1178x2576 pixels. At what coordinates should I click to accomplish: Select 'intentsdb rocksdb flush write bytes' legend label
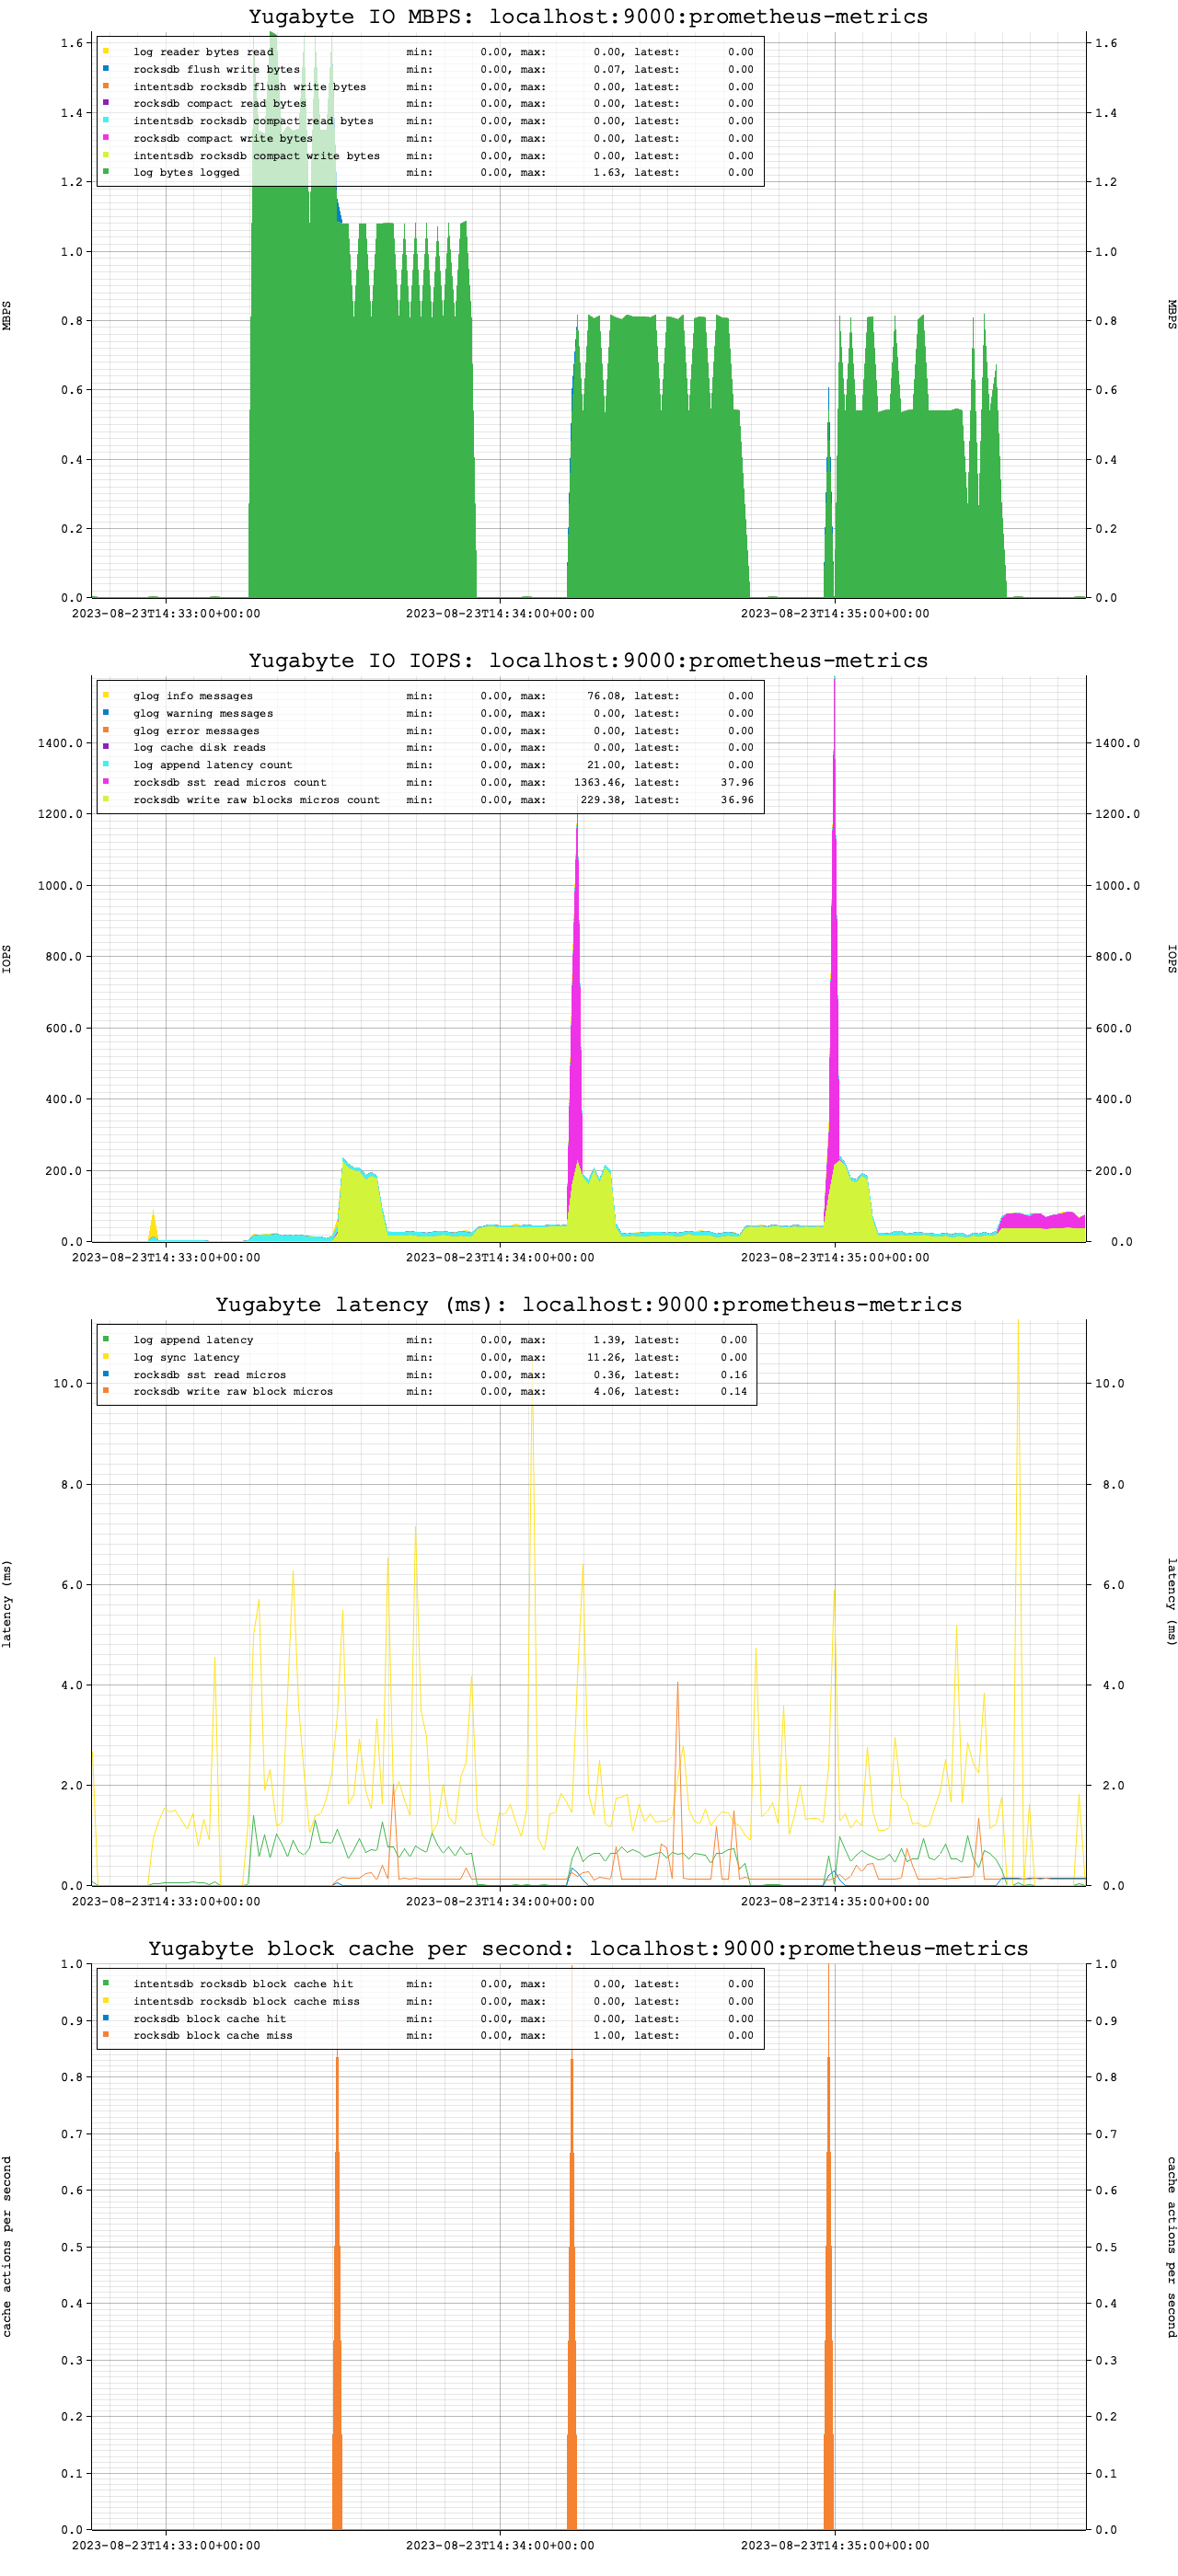pyautogui.click(x=250, y=87)
